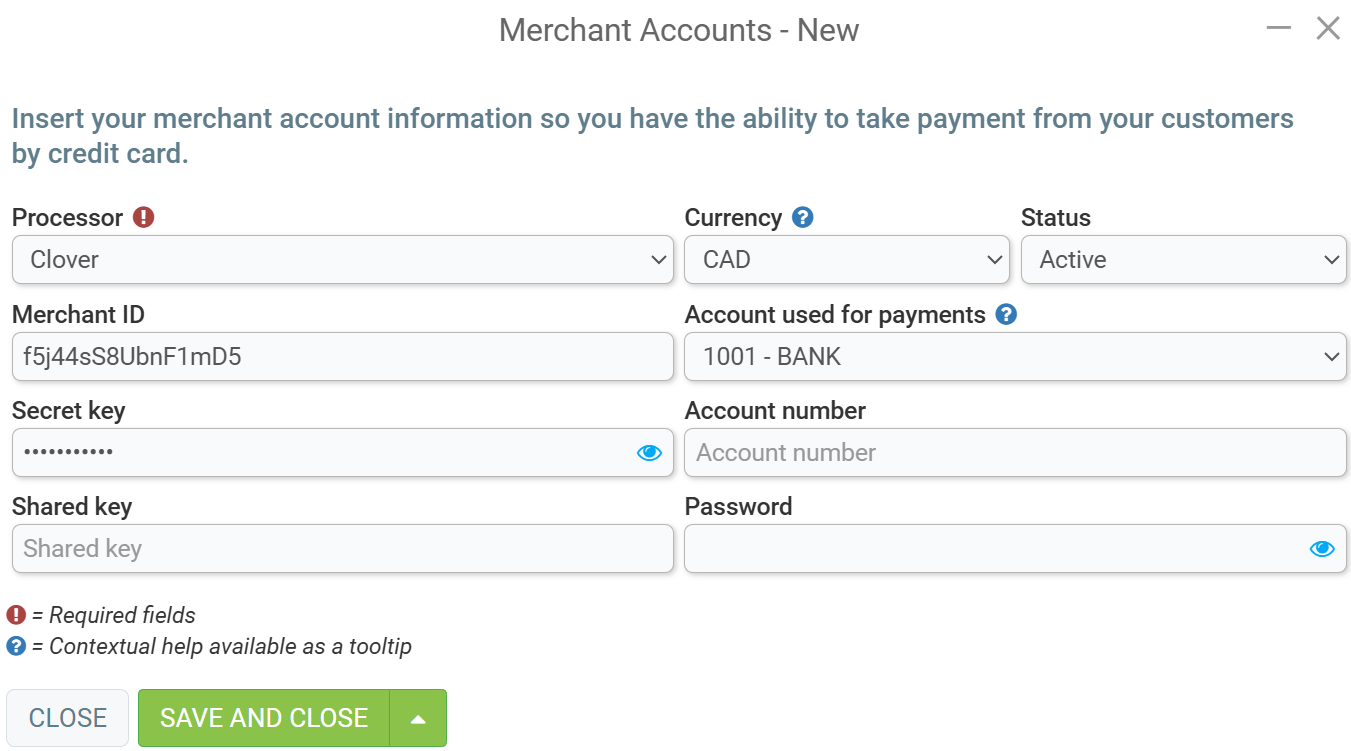
Task: Show the Password using the eye icon
Action: [1322, 549]
